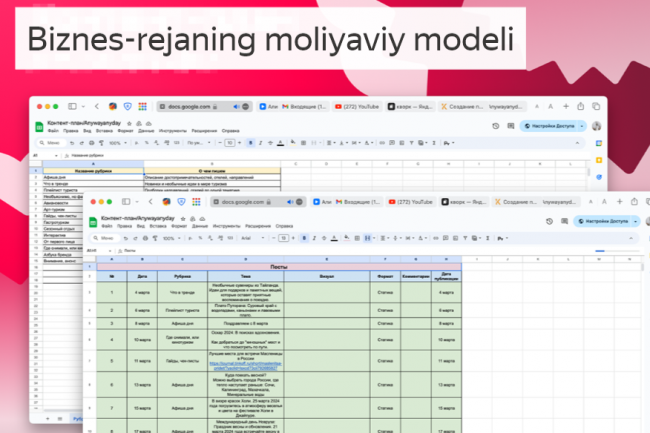650x433 pixels.
Task: Click Undo in the front Sheets window toolbar
Action: [x=126, y=238]
